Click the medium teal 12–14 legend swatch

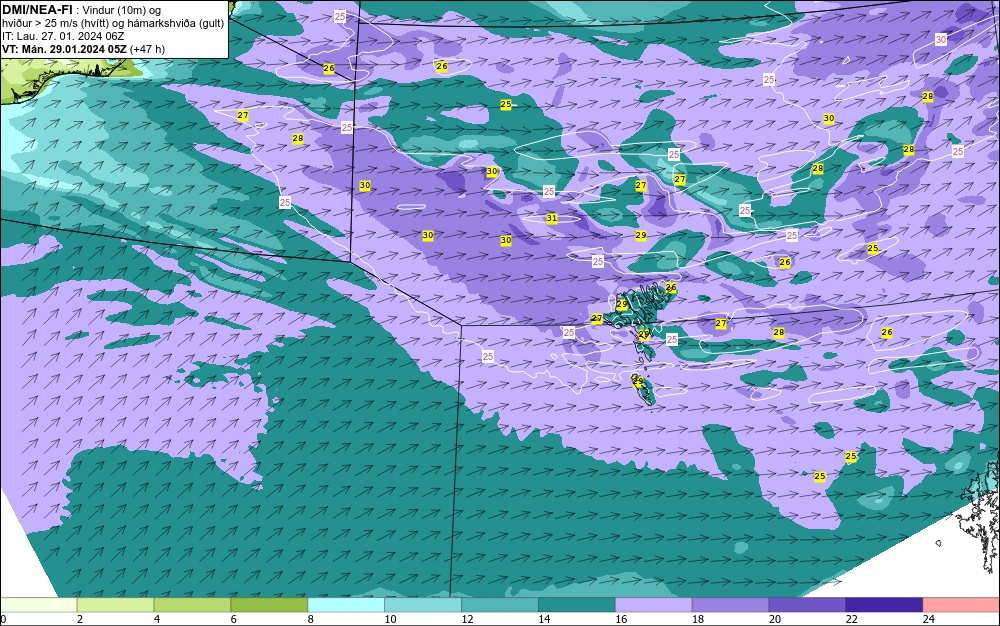500,605
